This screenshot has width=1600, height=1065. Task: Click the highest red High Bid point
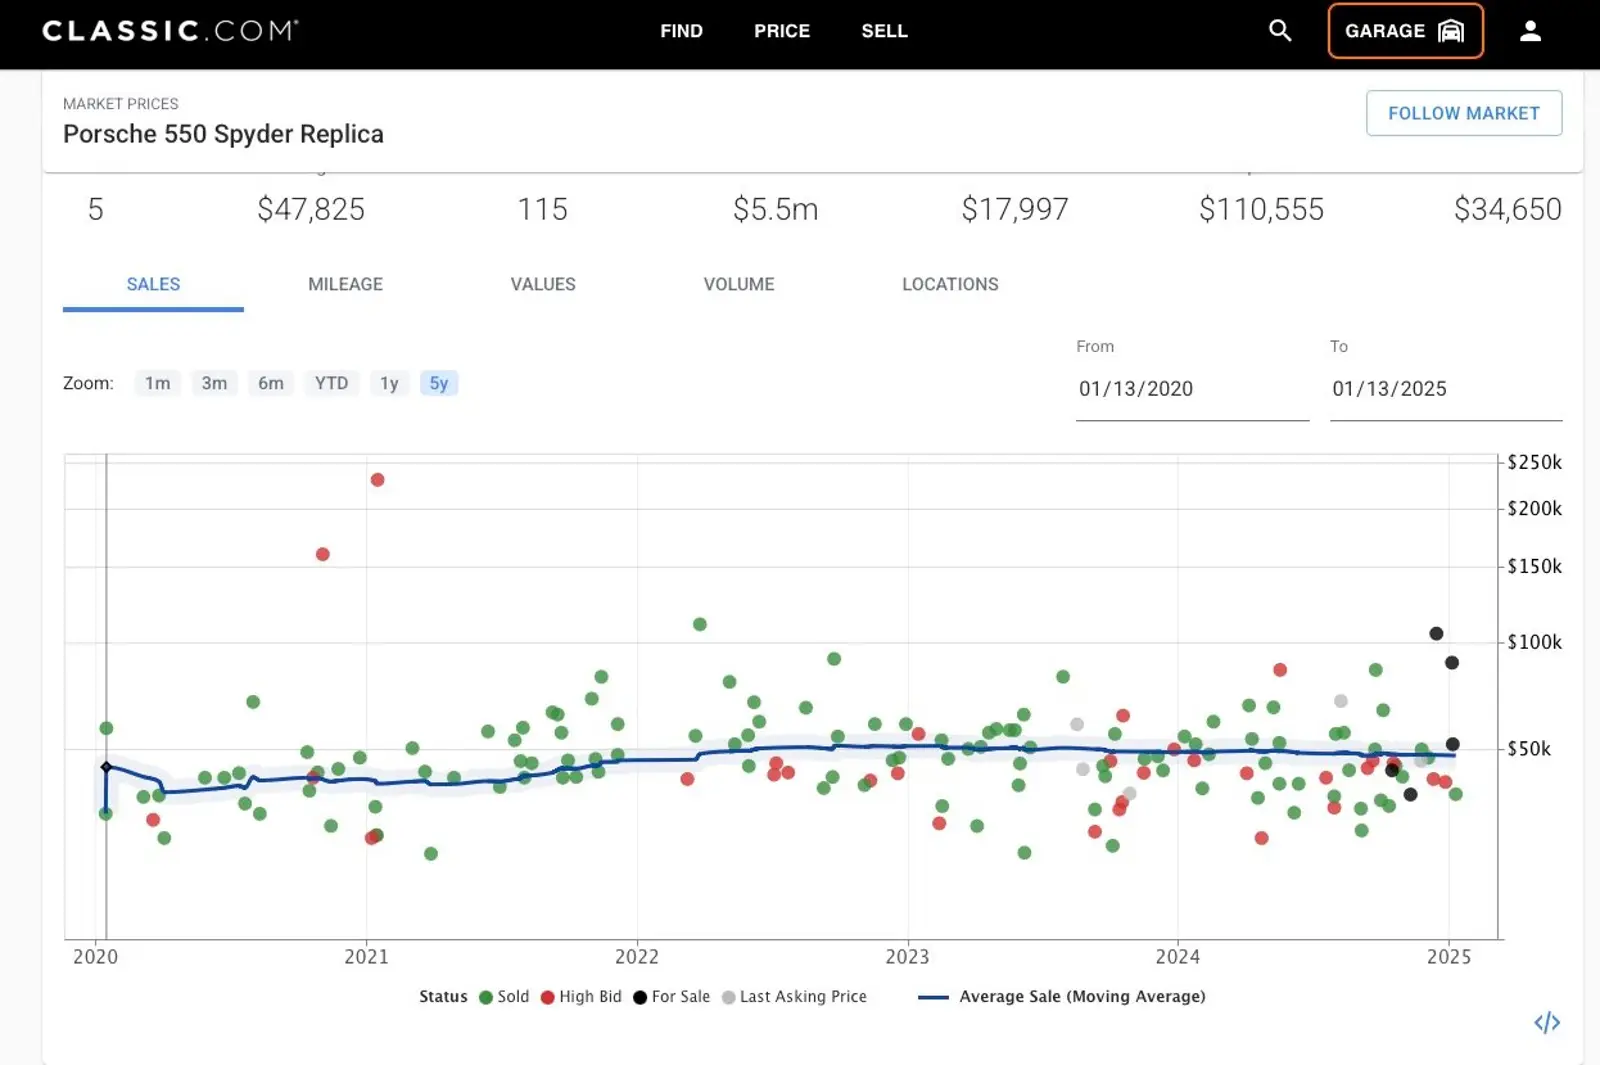pyautogui.click(x=377, y=480)
